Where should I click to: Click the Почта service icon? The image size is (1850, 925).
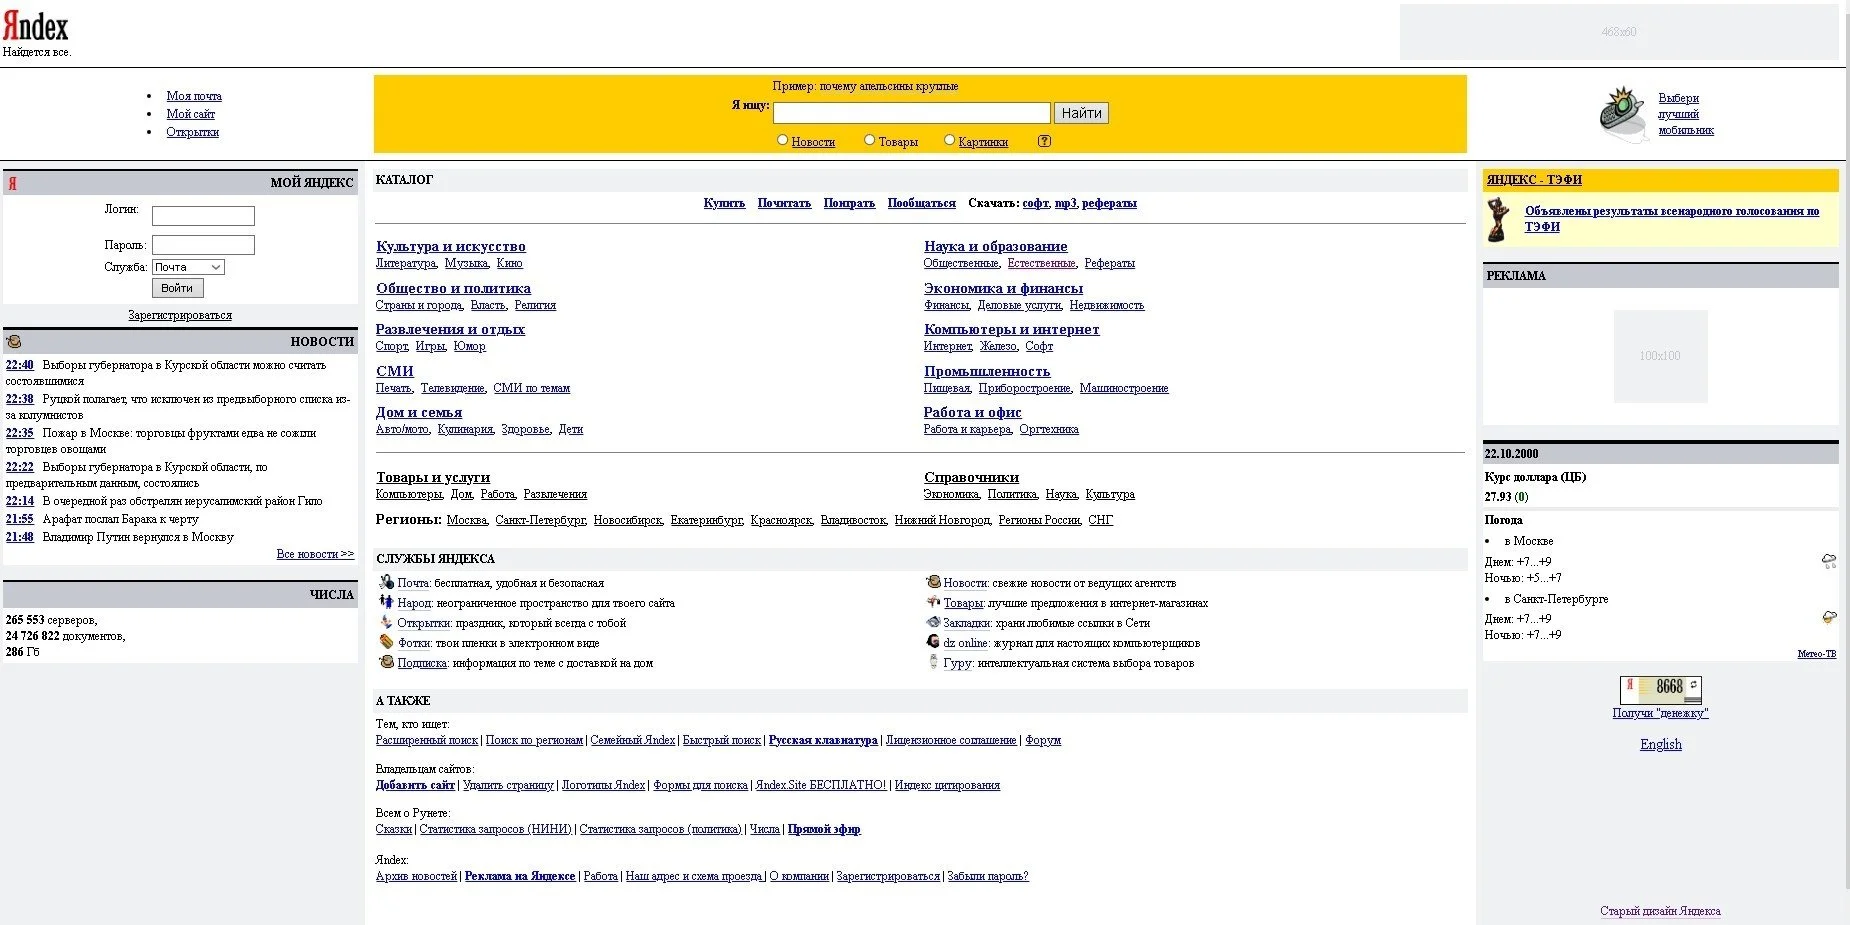click(386, 582)
